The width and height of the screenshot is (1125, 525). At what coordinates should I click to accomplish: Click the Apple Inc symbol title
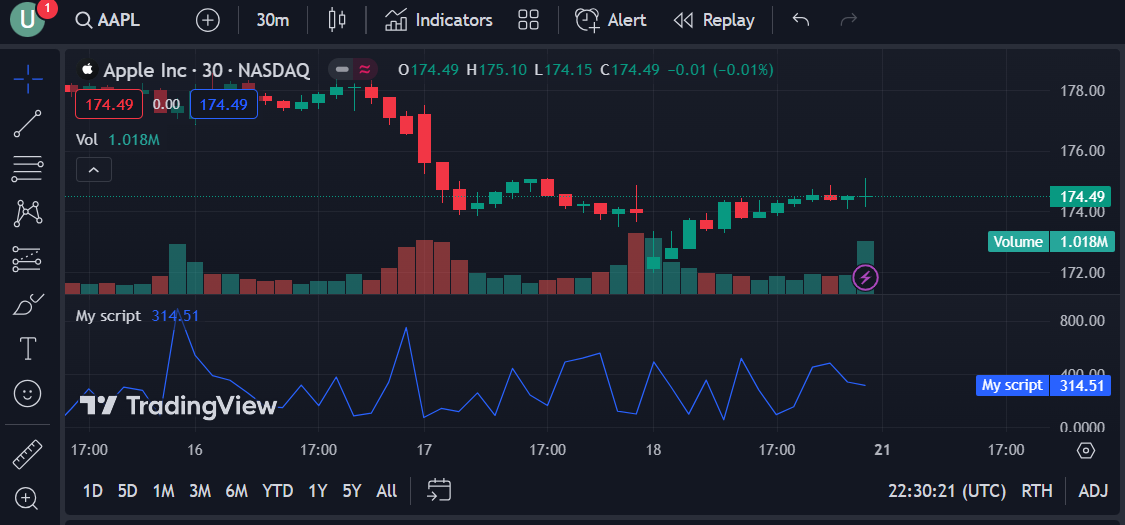pyautogui.click(x=207, y=70)
